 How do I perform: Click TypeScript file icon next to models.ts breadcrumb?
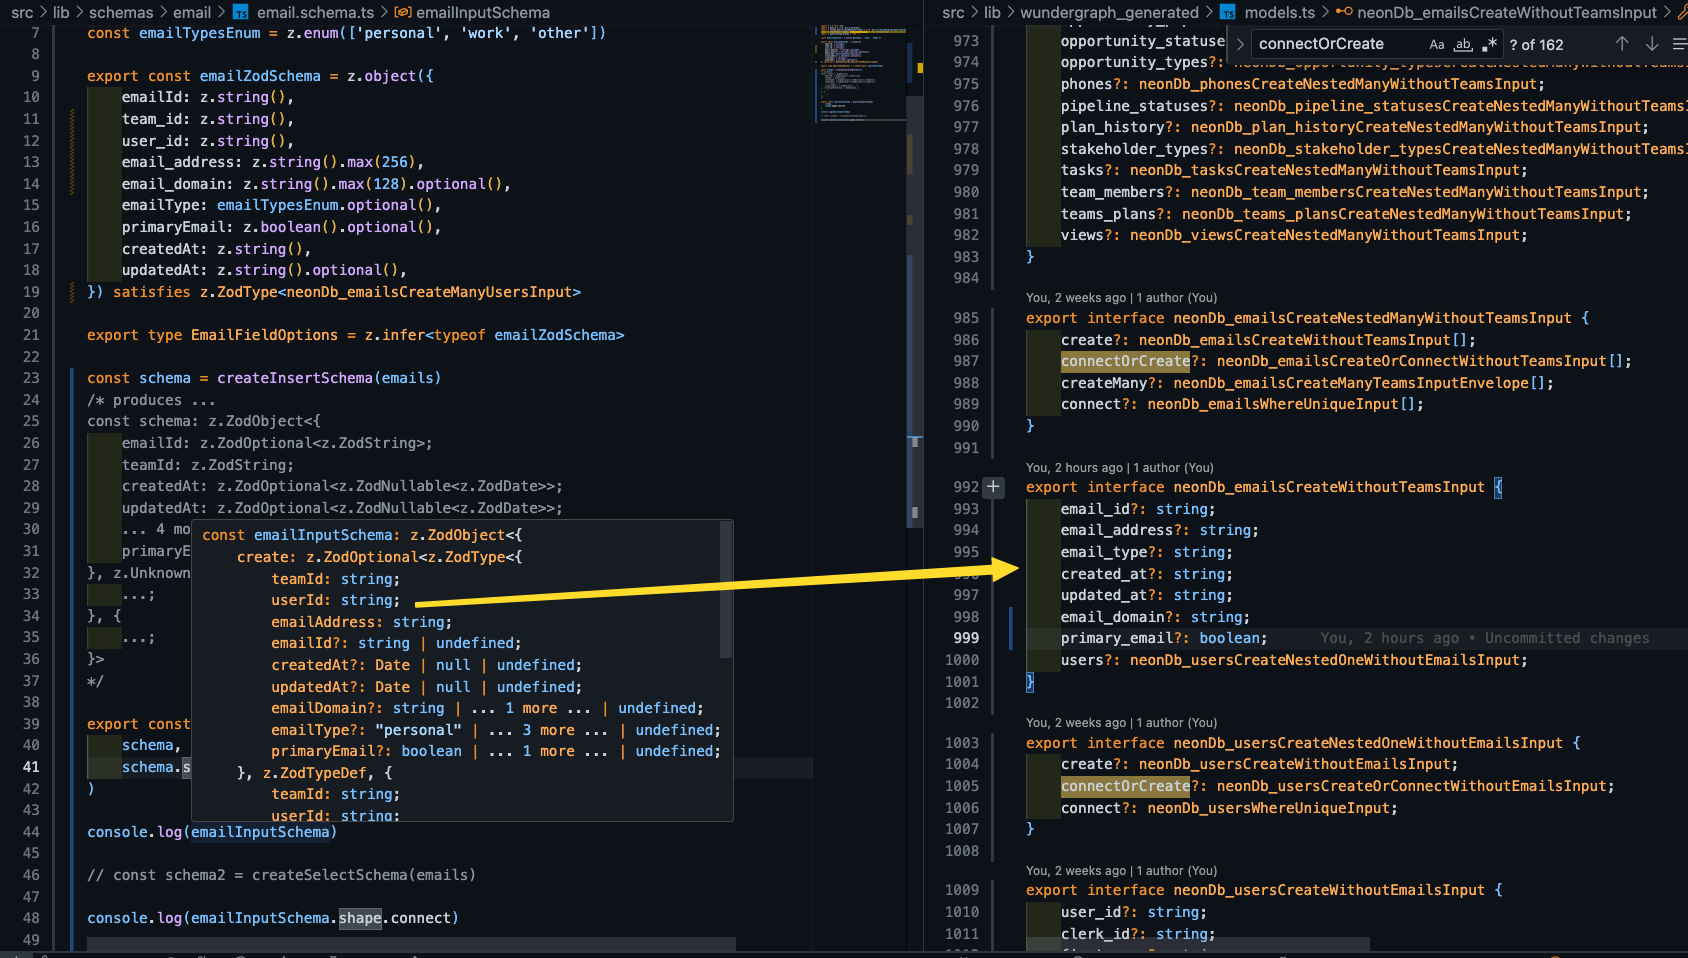[1227, 12]
